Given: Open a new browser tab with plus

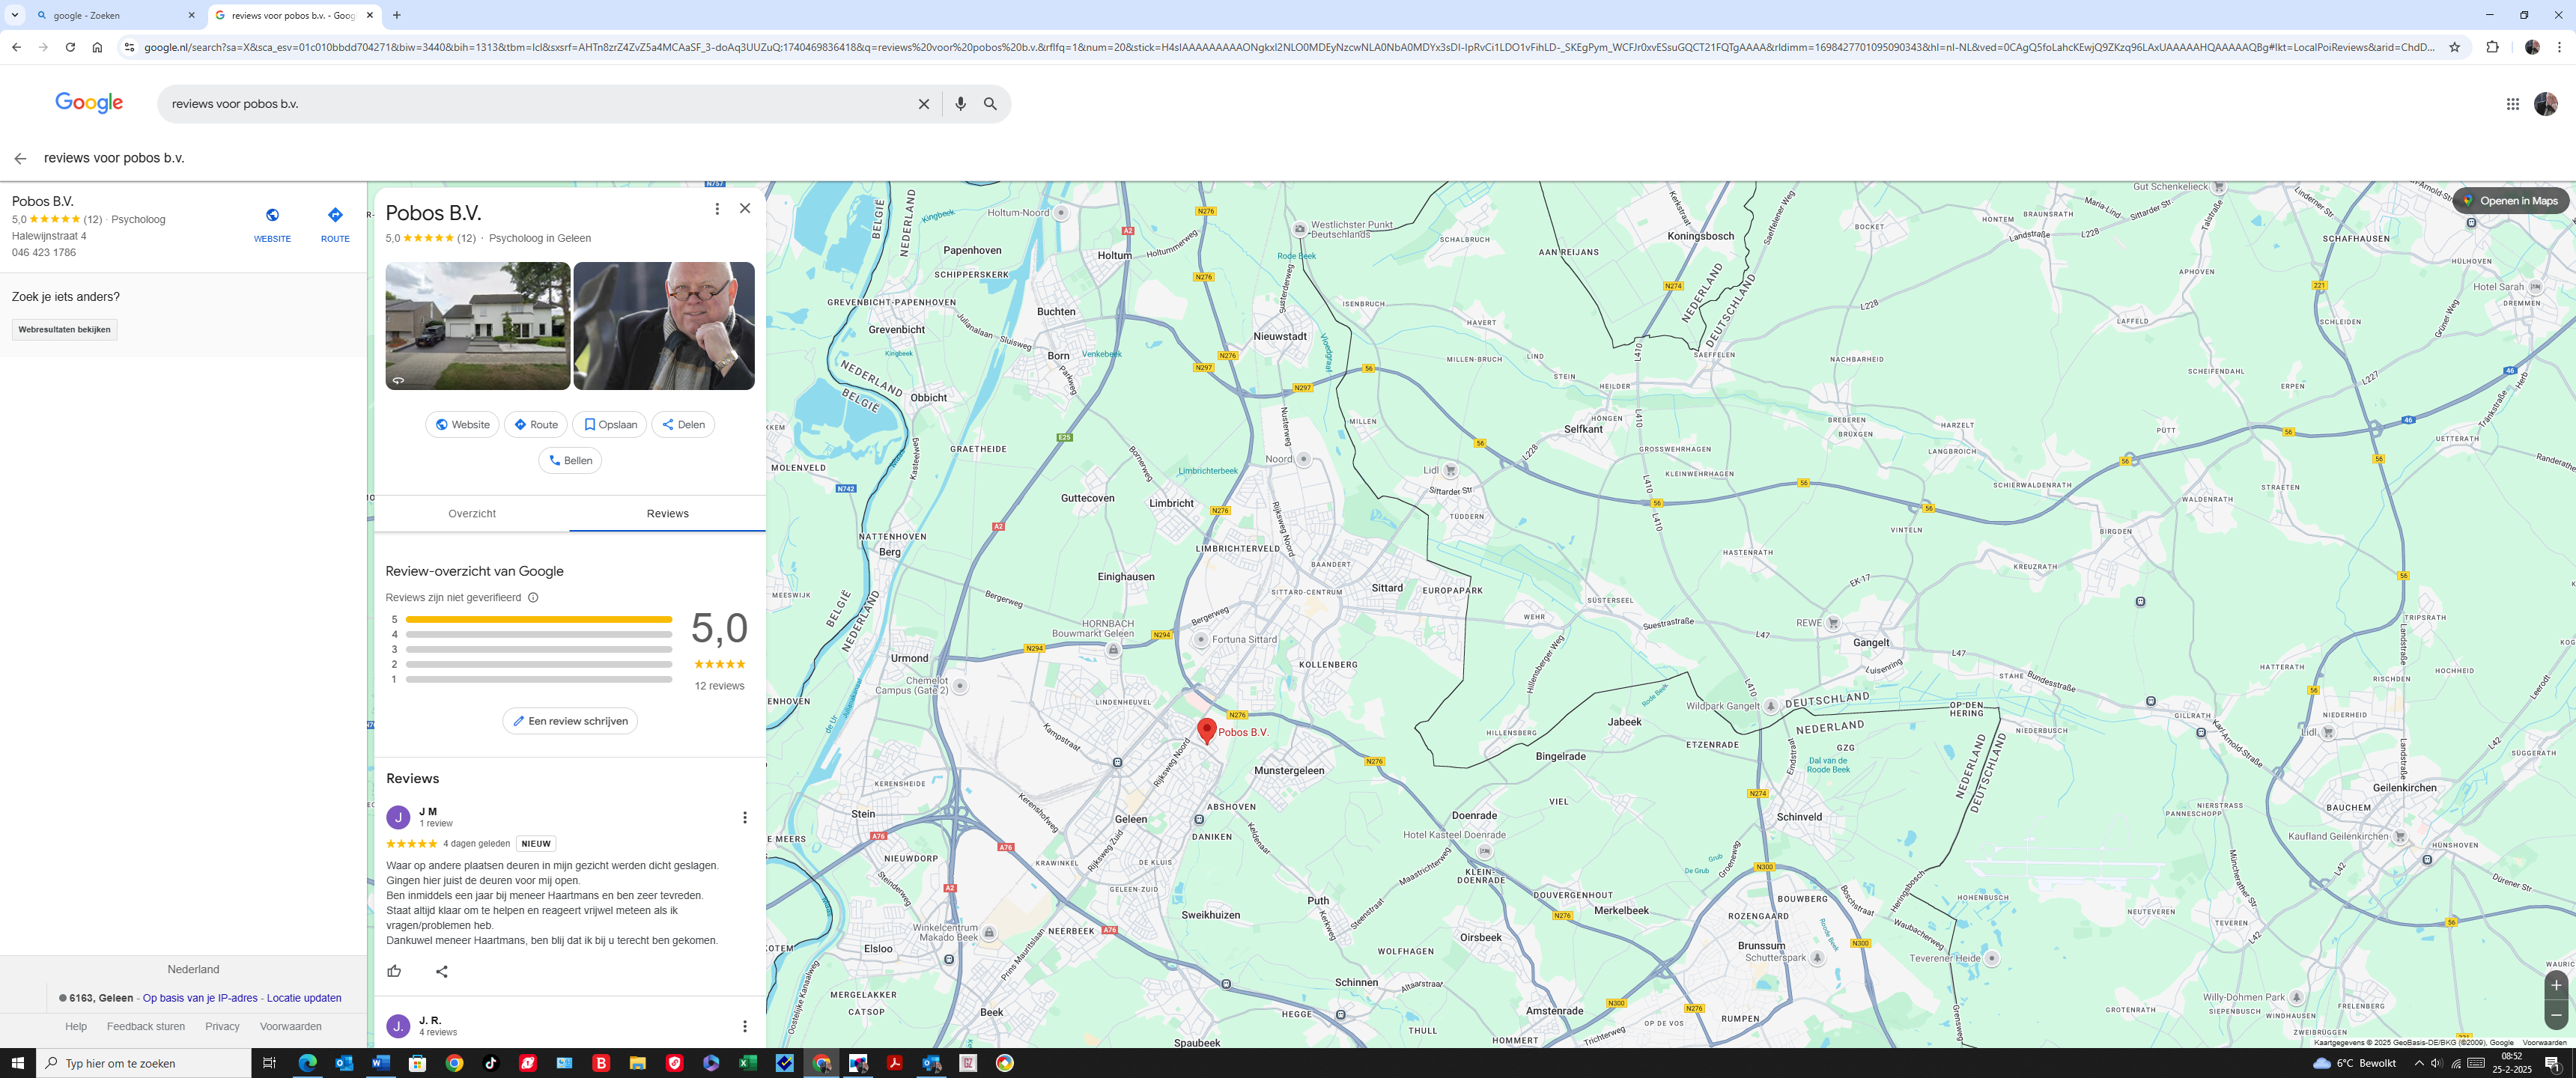Looking at the screenshot, I should coord(397,15).
